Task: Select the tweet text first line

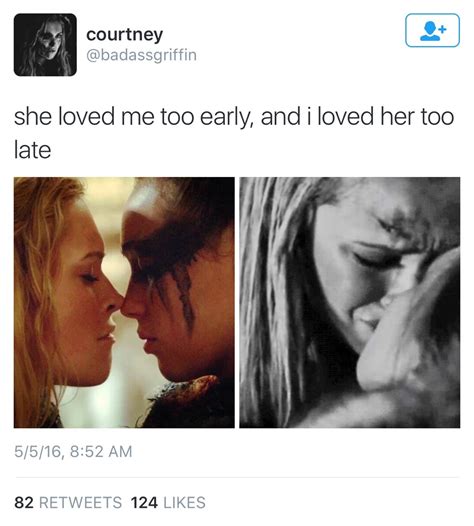Action: (x=234, y=117)
